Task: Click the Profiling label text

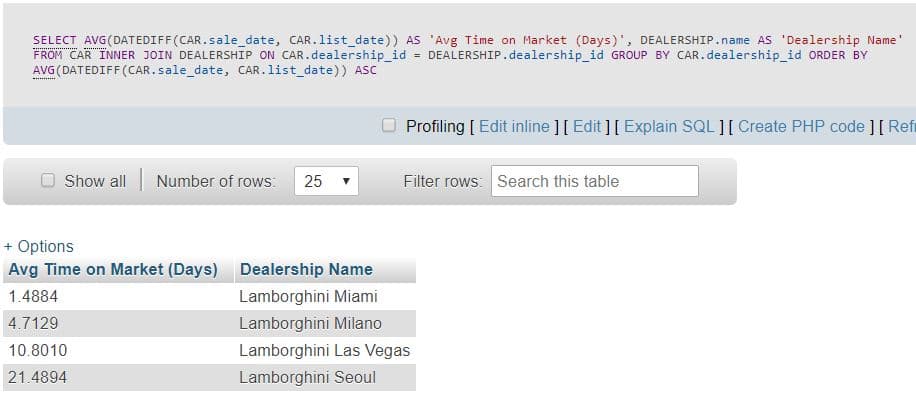Action: (x=435, y=127)
